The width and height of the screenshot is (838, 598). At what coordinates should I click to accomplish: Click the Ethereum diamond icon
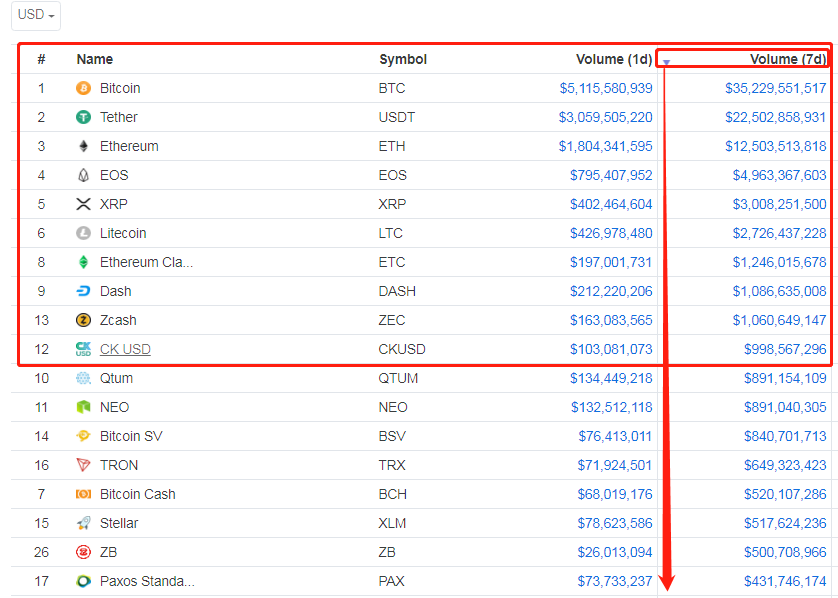tap(83, 146)
